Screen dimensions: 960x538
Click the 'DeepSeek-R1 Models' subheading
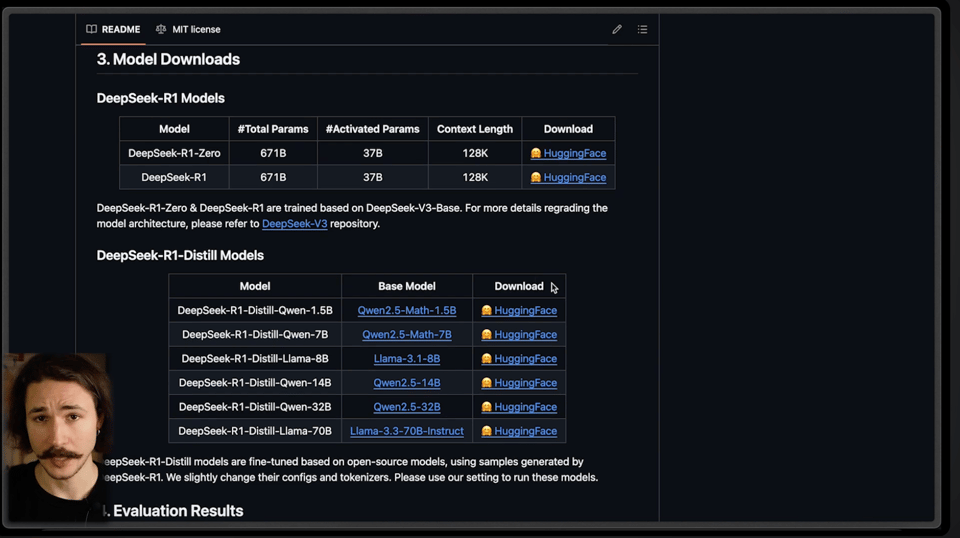(x=160, y=99)
